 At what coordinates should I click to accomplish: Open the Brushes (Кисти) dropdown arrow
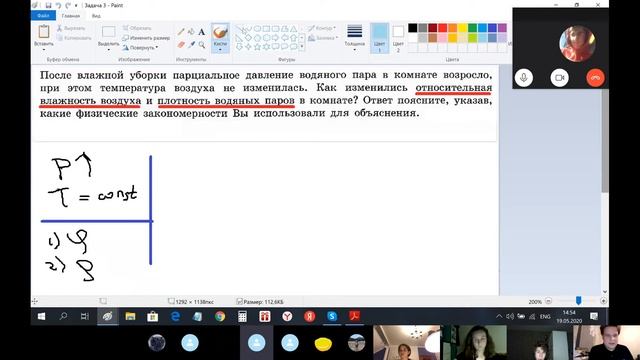click(220, 50)
